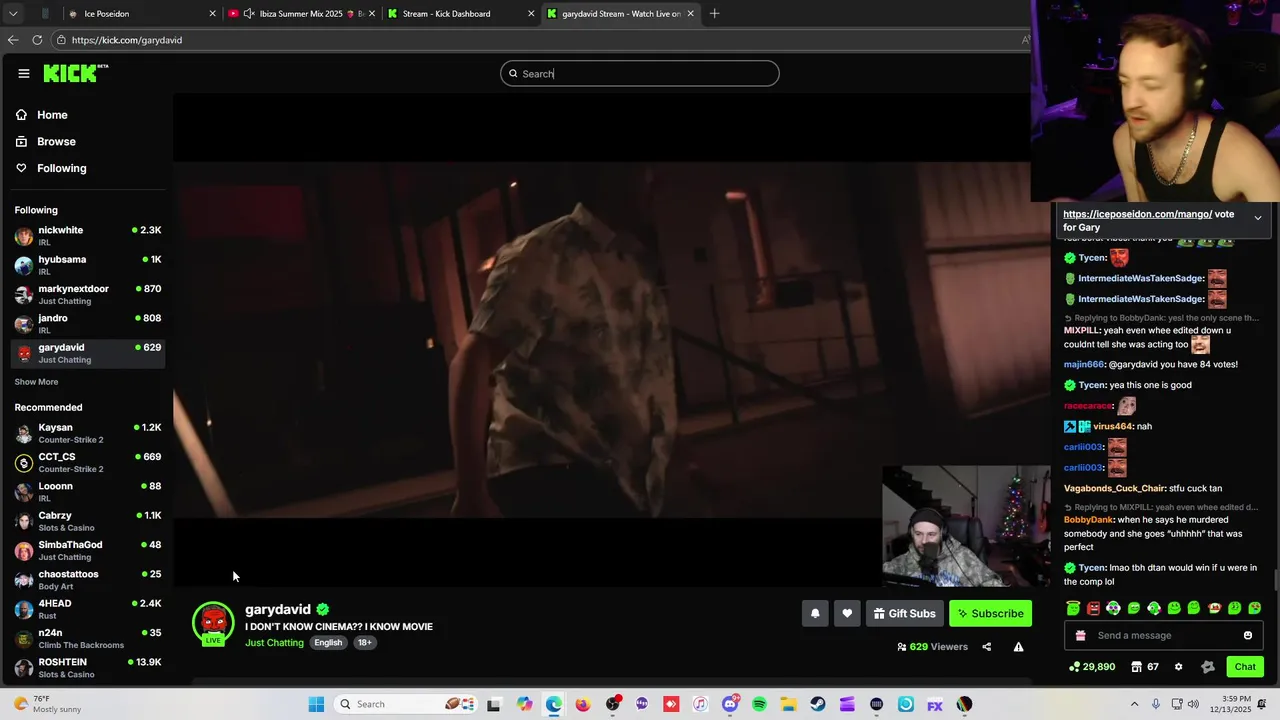Open recommended channel Cabrzy

click(x=88, y=521)
